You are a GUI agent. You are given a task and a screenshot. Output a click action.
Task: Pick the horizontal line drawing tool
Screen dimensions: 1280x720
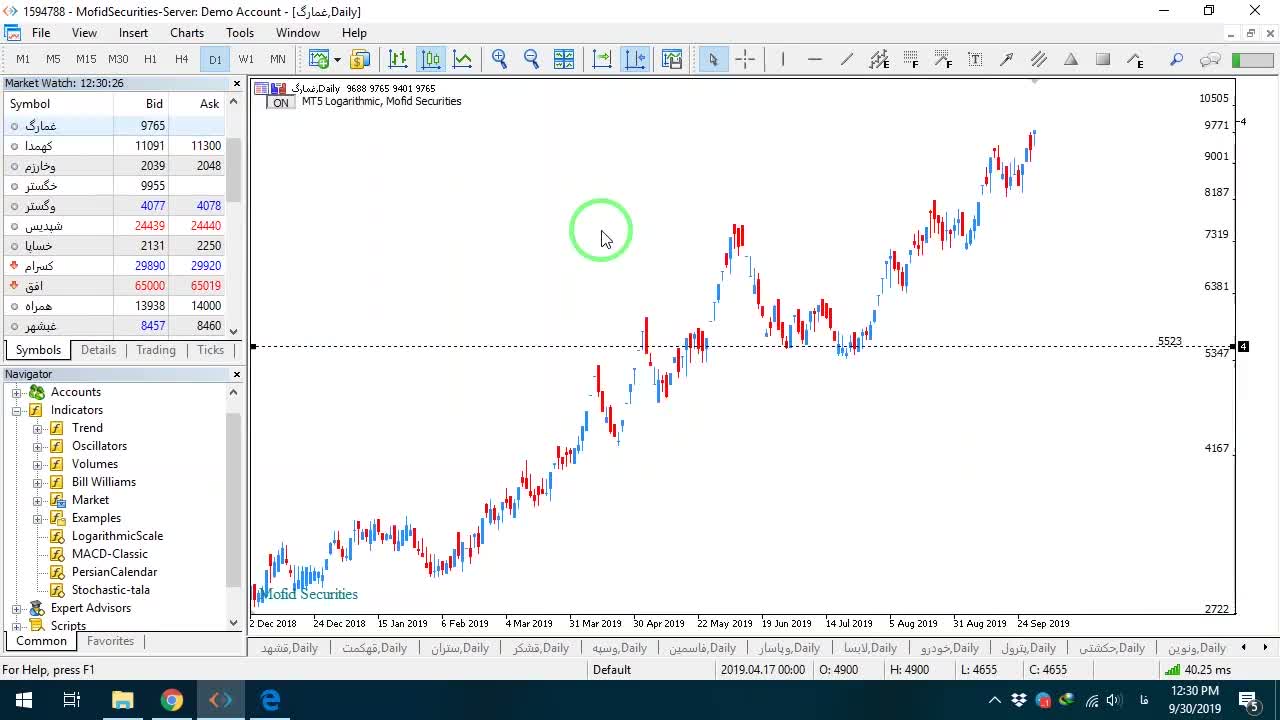[815, 59]
